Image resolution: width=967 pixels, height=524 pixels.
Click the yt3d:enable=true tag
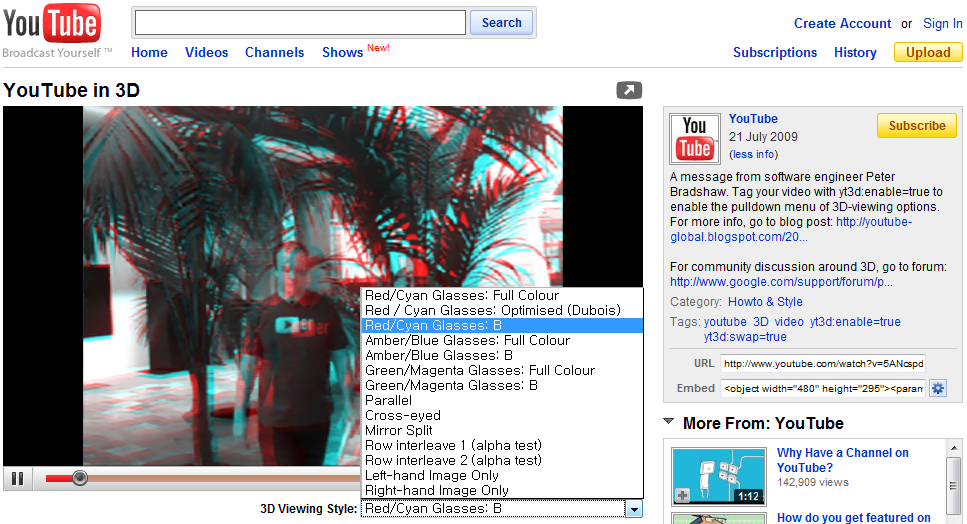(x=855, y=322)
